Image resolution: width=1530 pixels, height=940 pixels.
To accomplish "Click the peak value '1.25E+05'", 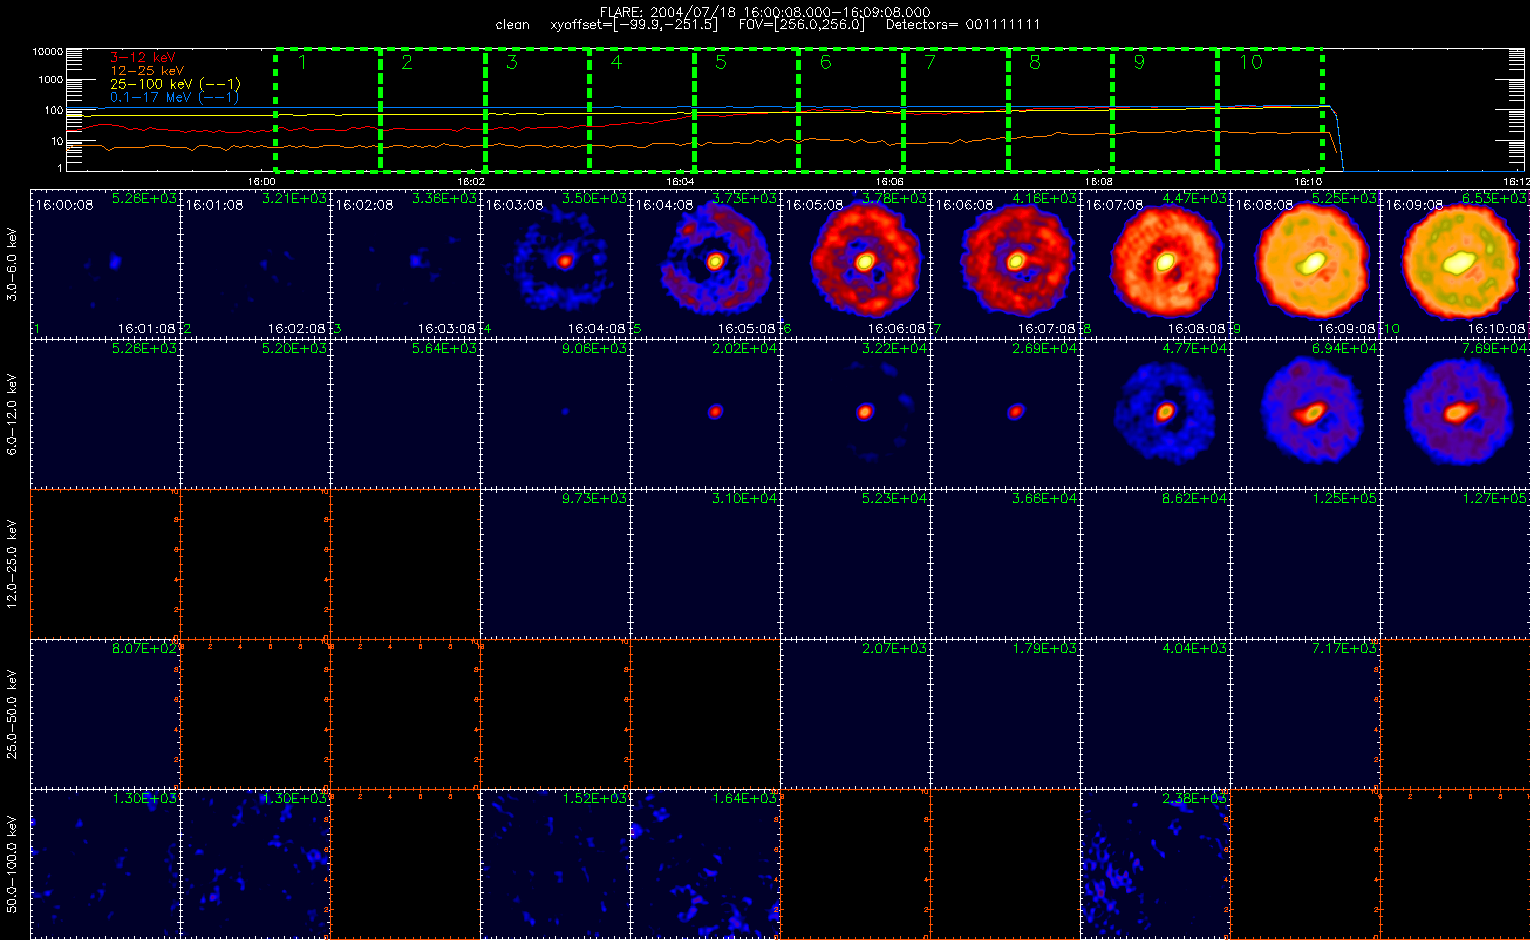I will click(1344, 499).
